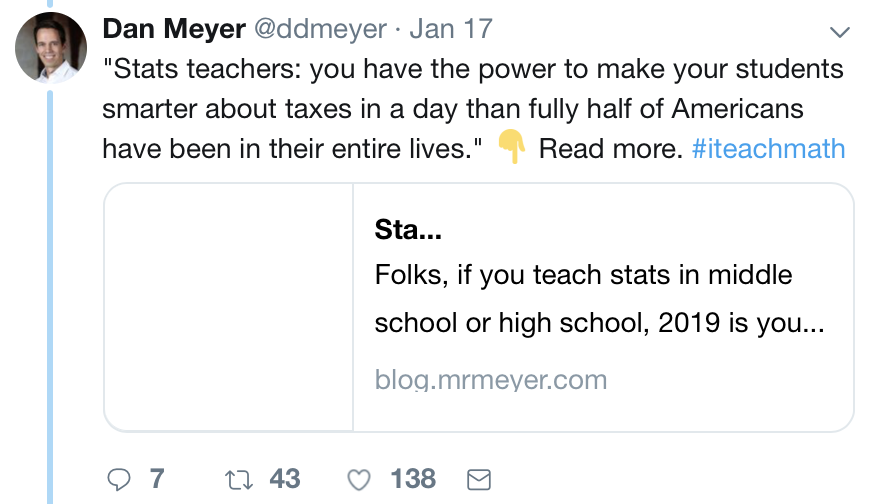Click the envelope direct message icon
This screenshot has width=880, height=504.
click(x=479, y=479)
